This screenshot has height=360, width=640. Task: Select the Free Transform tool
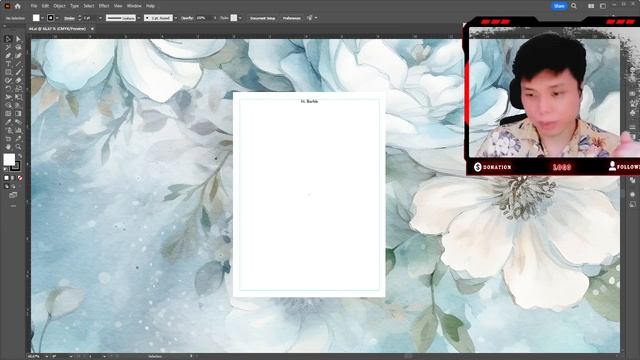[x=18, y=97]
